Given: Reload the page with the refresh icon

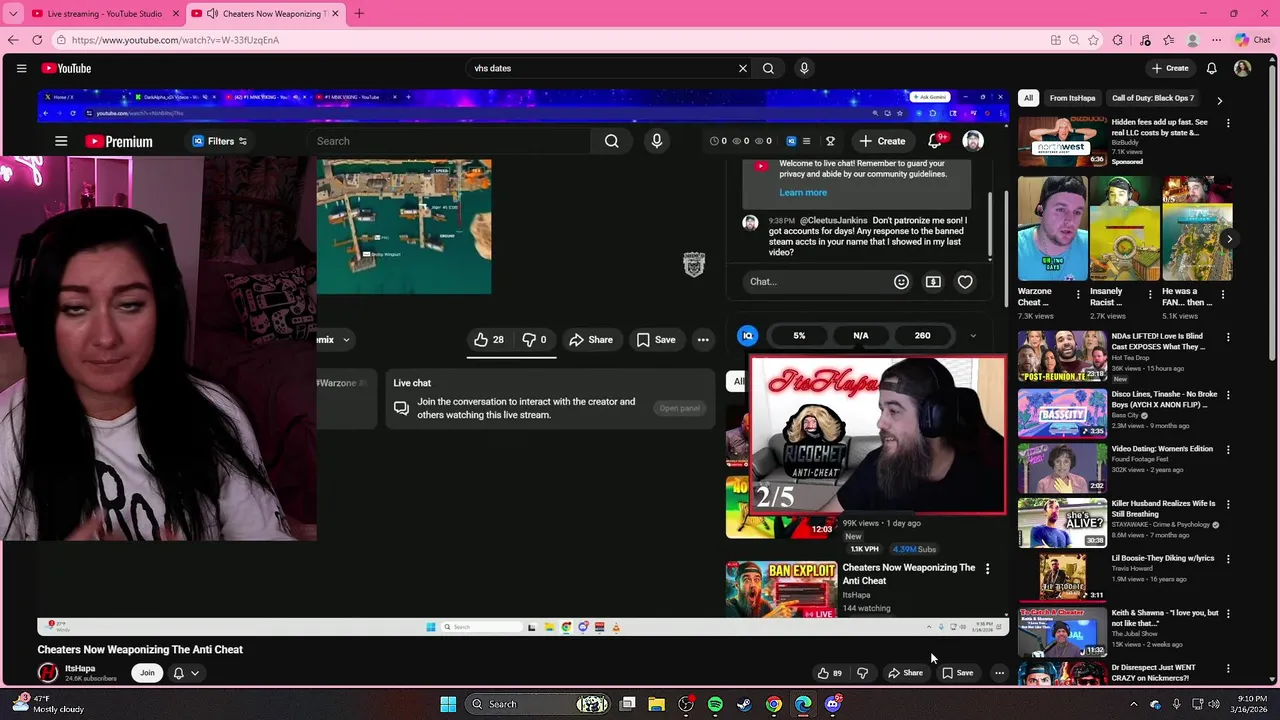Looking at the screenshot, I should [37, 40].
